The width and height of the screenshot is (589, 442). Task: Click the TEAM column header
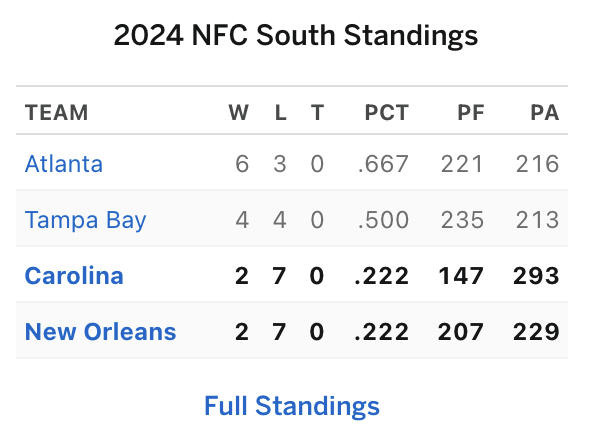56,113
